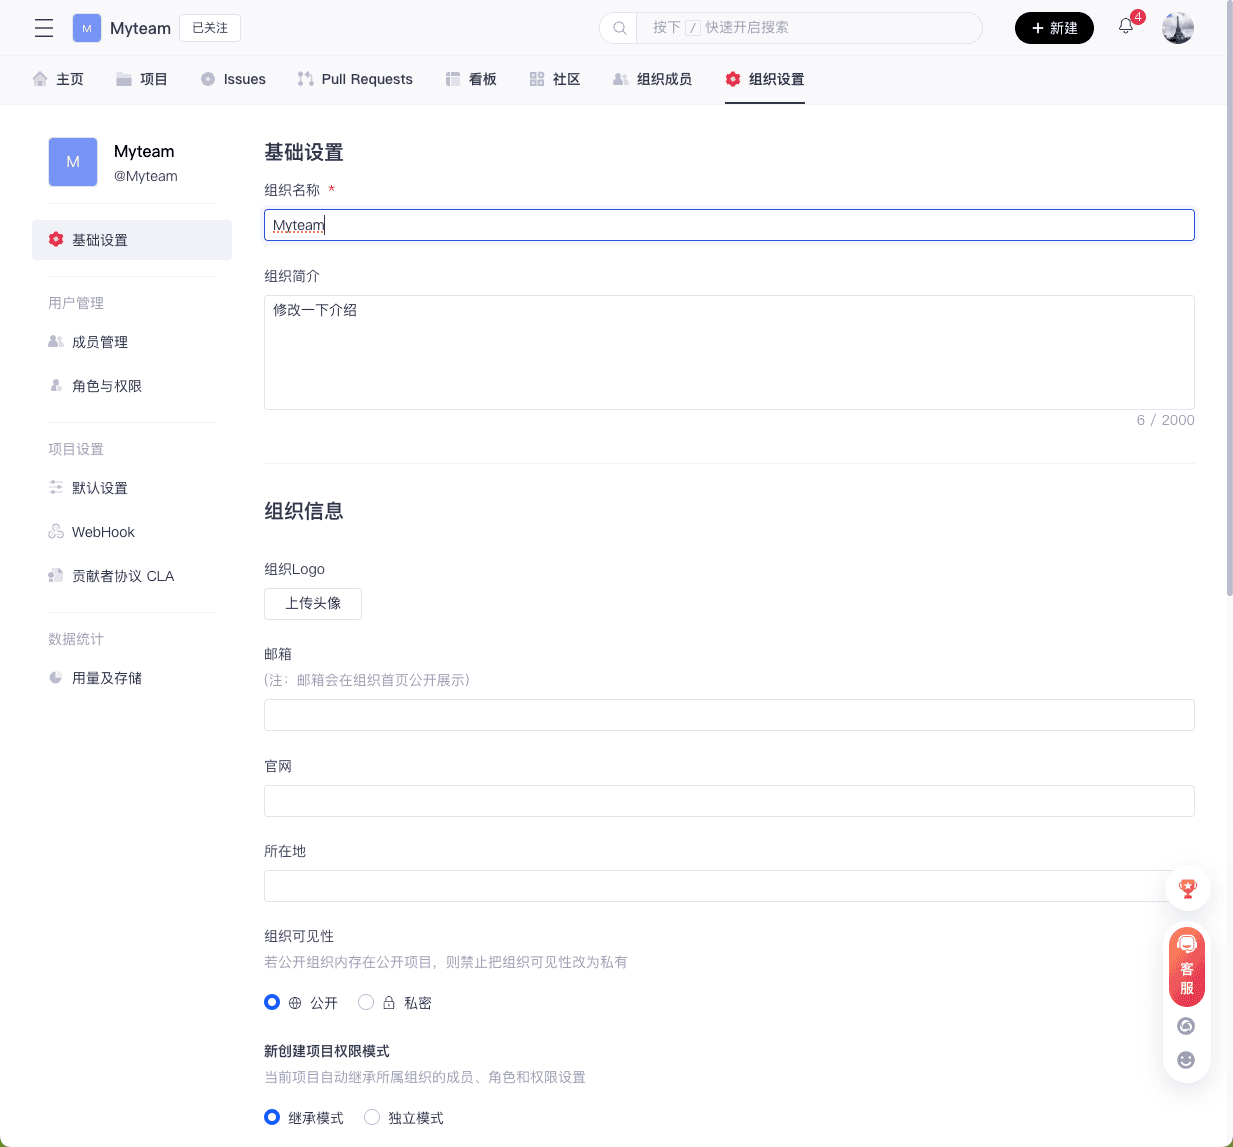
Task: Click the notification bell icon
Action: [x=1126, y=27]
